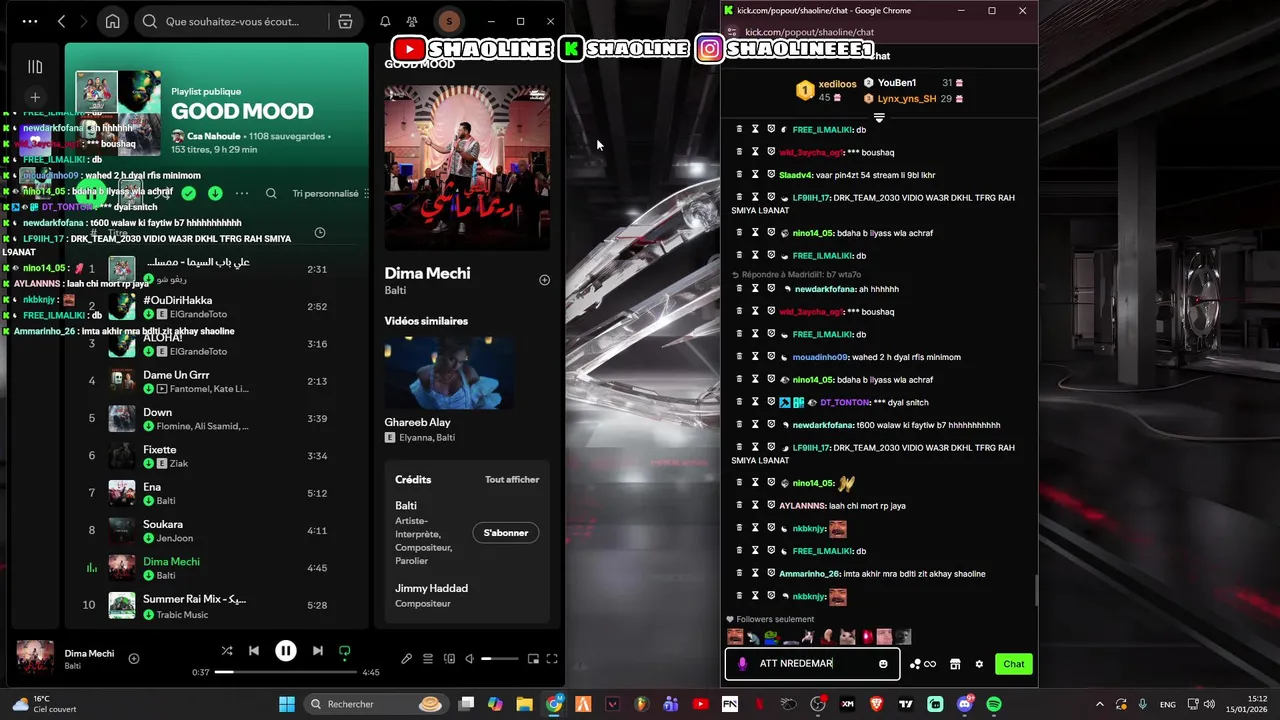1280x720 pixels.
Task: Open Spotify from taskbar
Action: point(994,704)
